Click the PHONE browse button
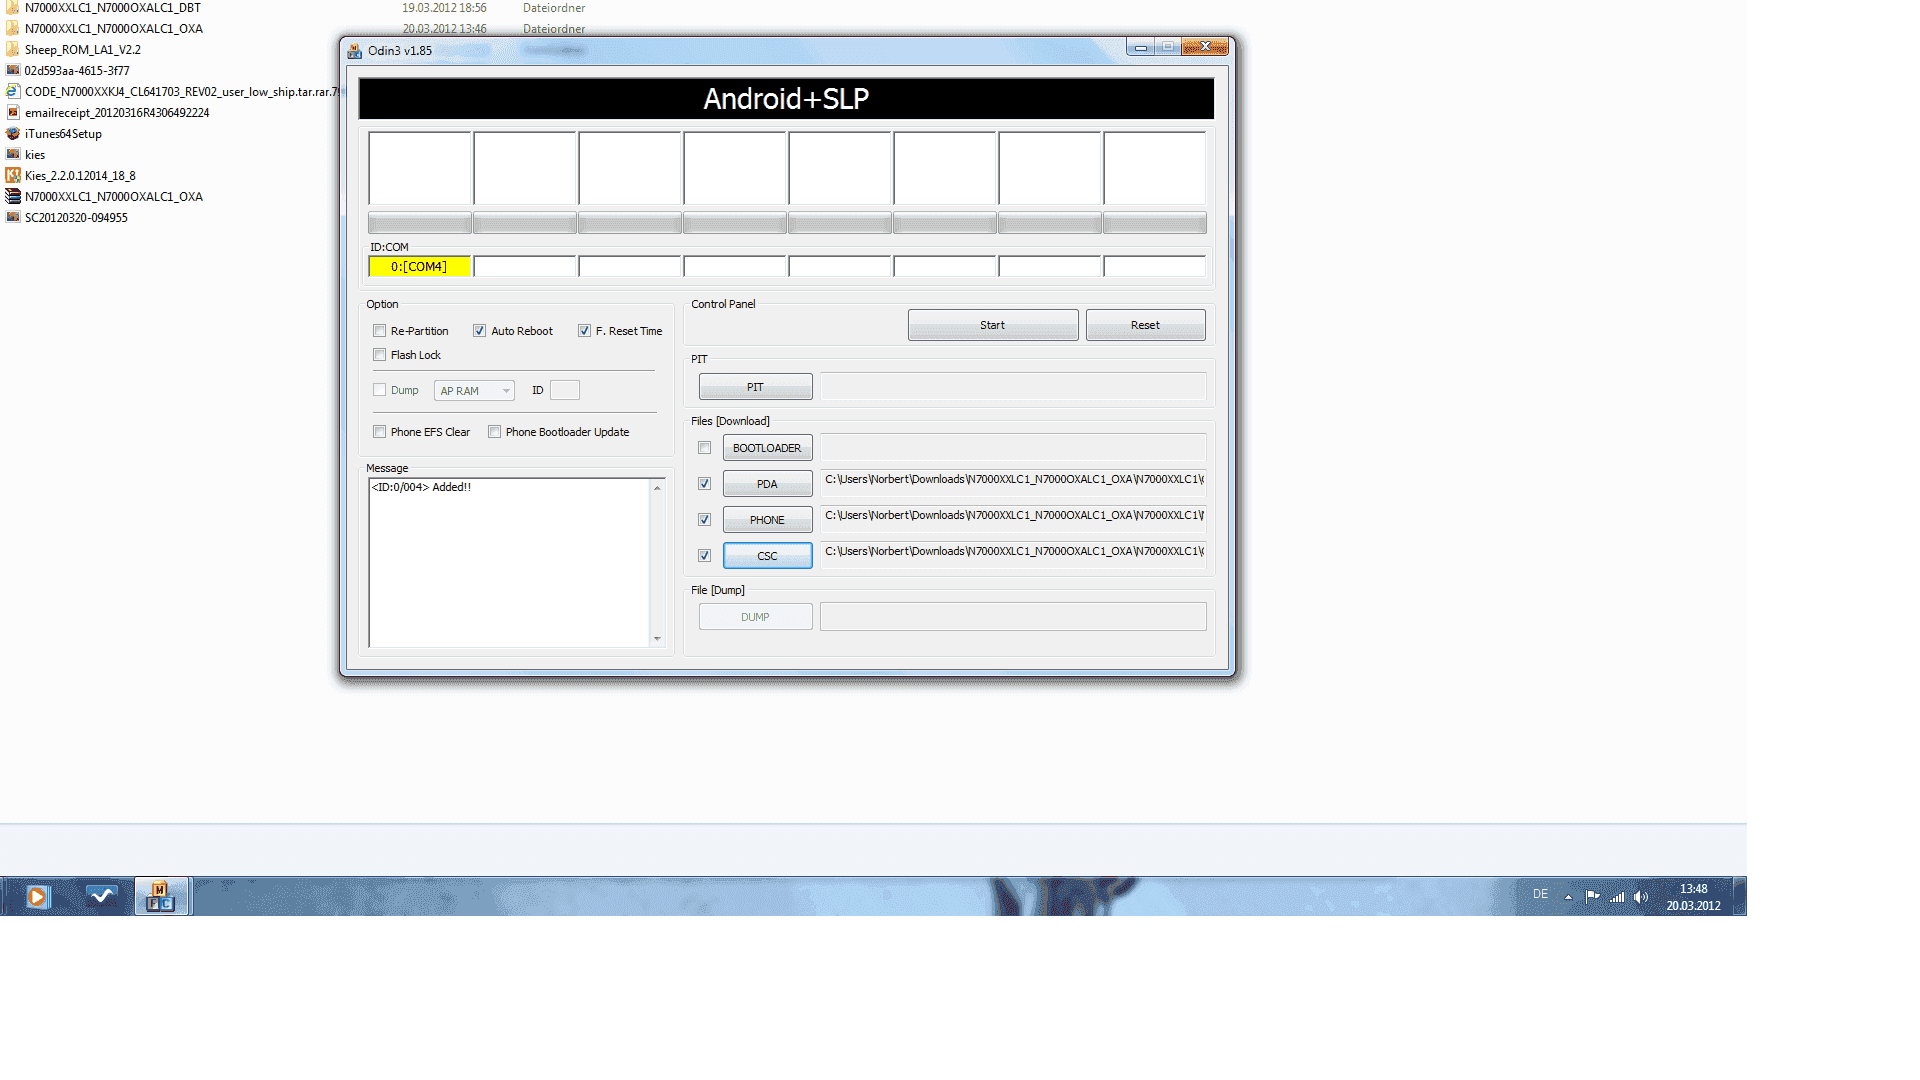The width and height of the screenshot is (1920, 1080). [767, 520]
